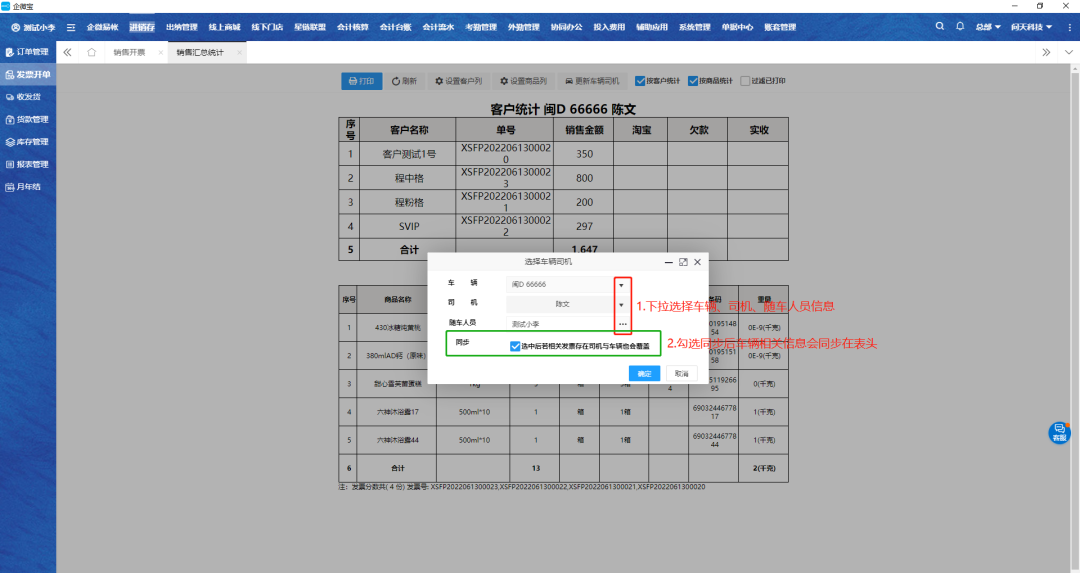Open the 向天科技 account dropdown
The height and width of the screenshot is (573, 1080).
pyautogui.click(x=1031, y=27)
